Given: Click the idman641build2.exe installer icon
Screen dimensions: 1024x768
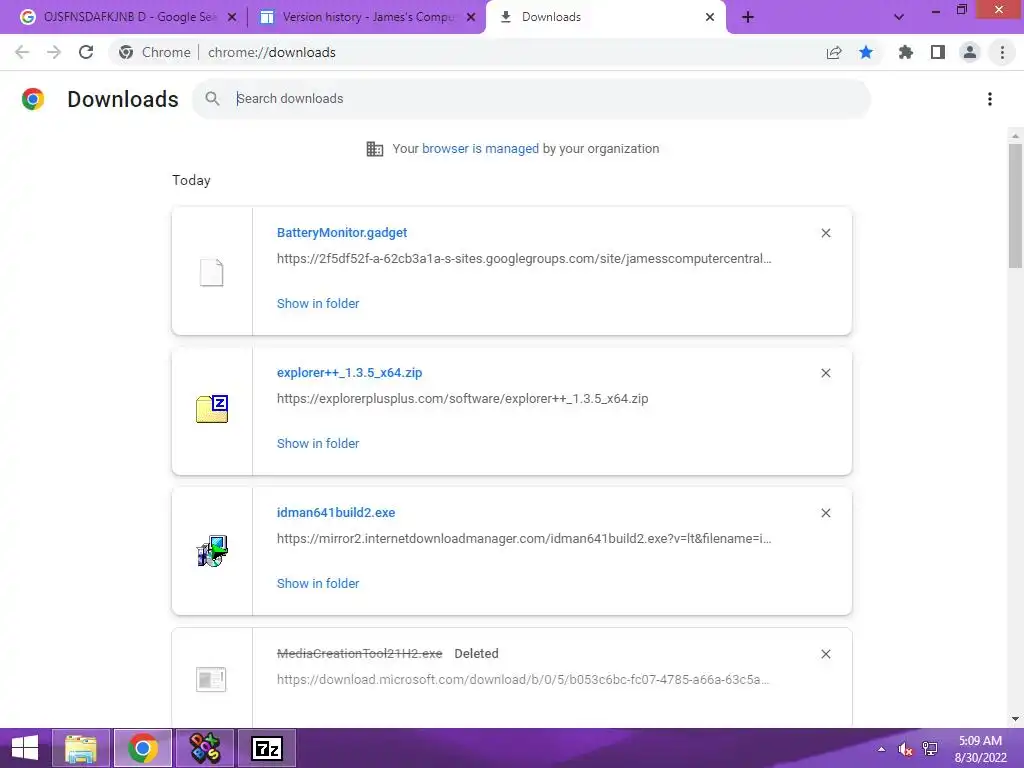Looking at the screenshot, I should (212, 551).
